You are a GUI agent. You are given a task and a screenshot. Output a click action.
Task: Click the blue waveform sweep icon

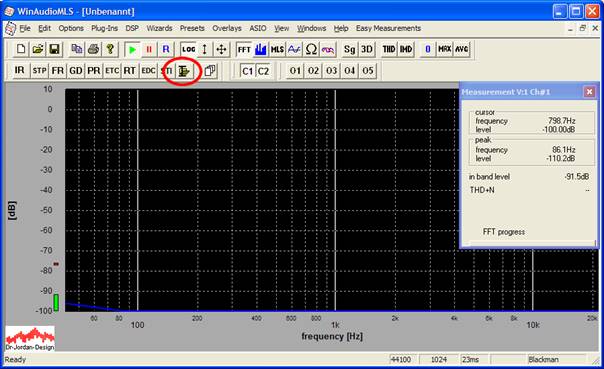click(x=294, y=49)
